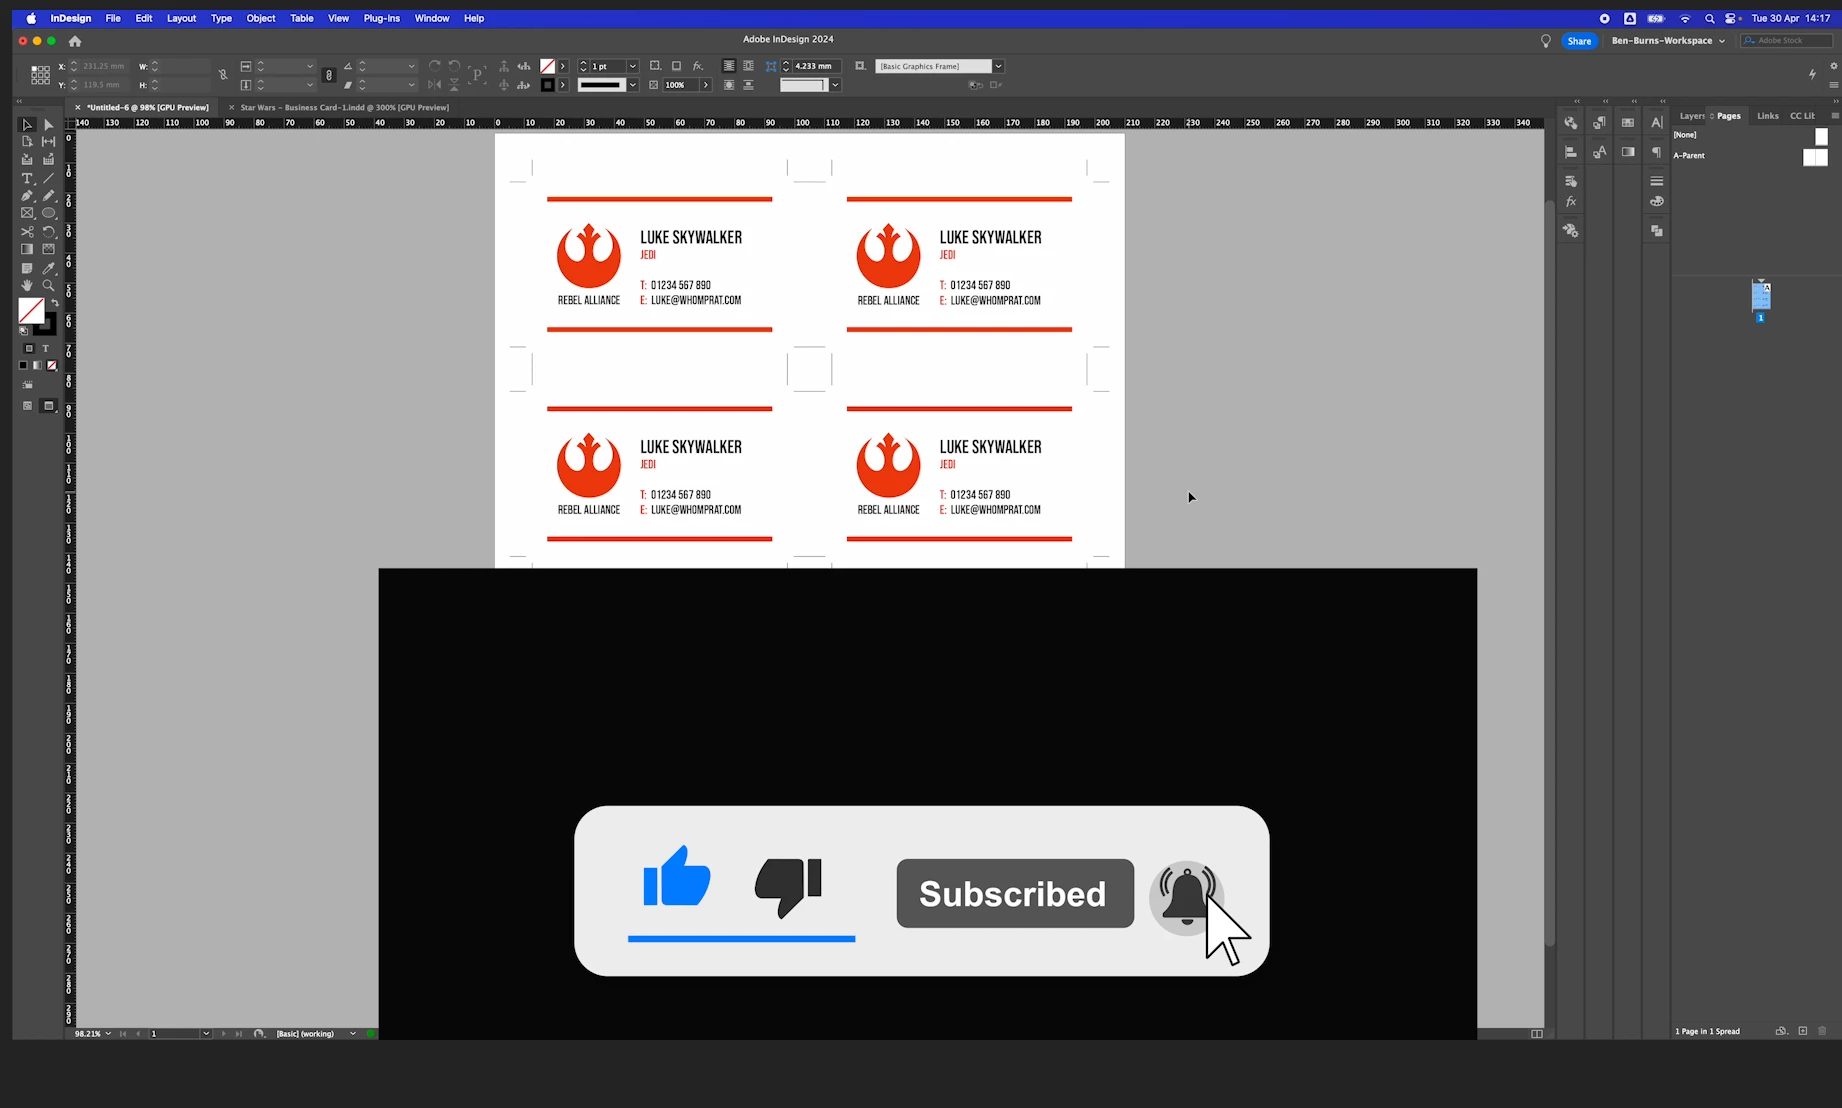Open the Gradient panel icon
Viewport: 1842px width, 1108px height.
point(1628,152)
